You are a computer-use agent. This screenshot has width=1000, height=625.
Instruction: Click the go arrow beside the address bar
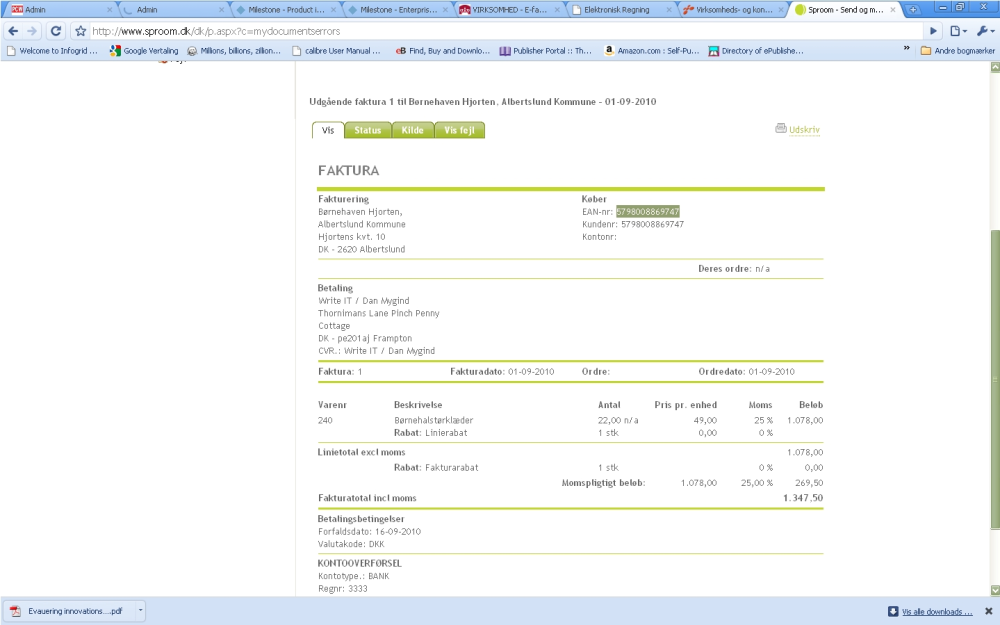point(933,31)
